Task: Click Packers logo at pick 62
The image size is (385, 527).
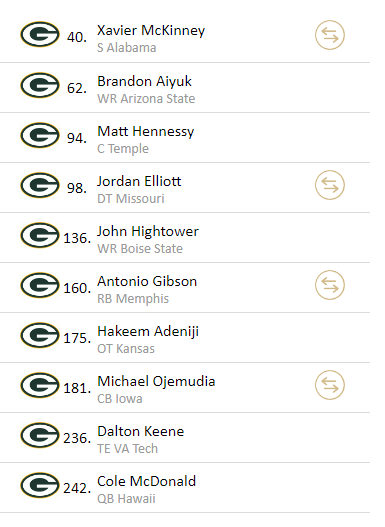Action: point(40,85)
